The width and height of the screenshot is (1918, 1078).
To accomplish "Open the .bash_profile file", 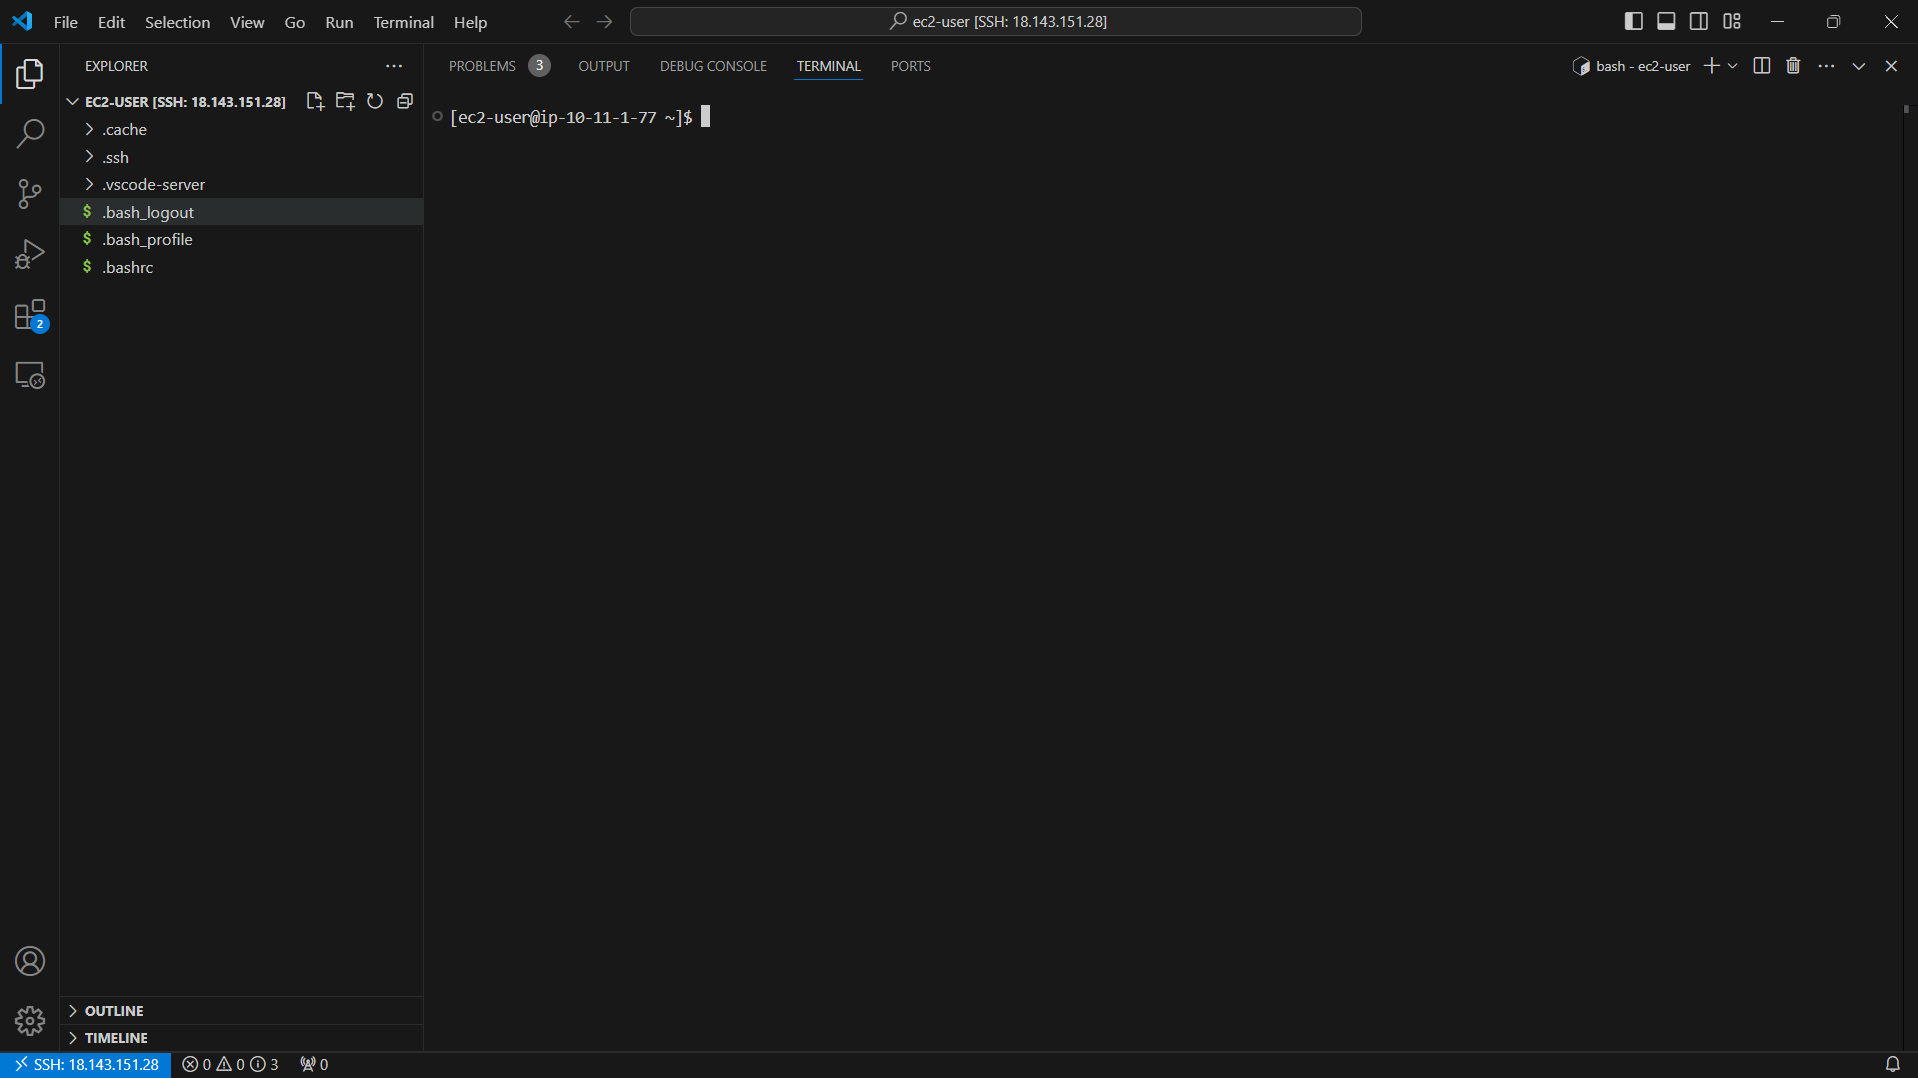I will [241, 240].
